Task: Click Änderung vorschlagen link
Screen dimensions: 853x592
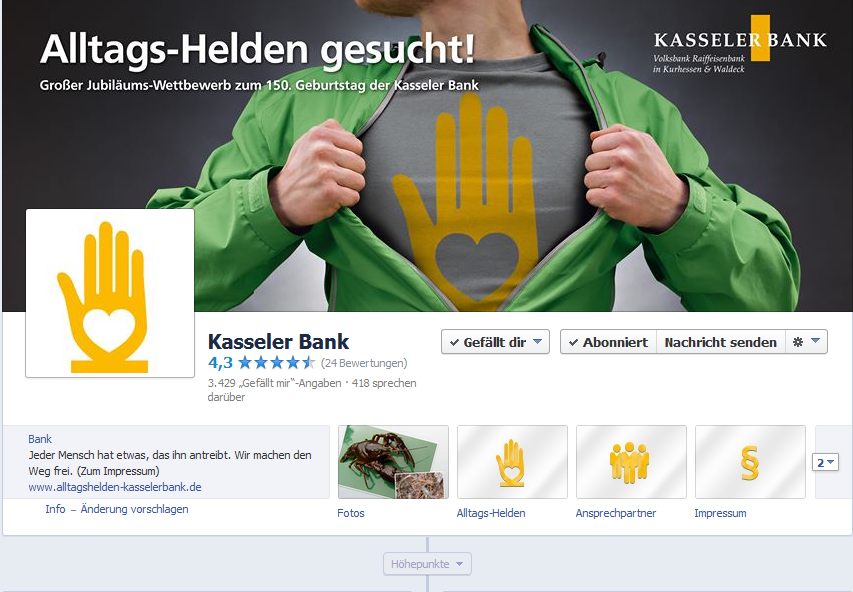Action: coord(134,509)
